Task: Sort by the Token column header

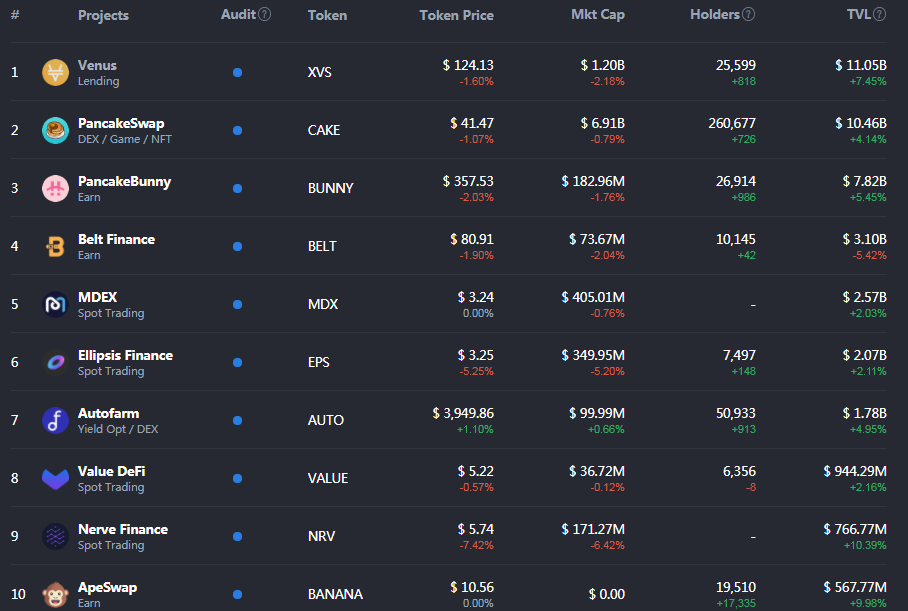Action: [x=327, y=15]
